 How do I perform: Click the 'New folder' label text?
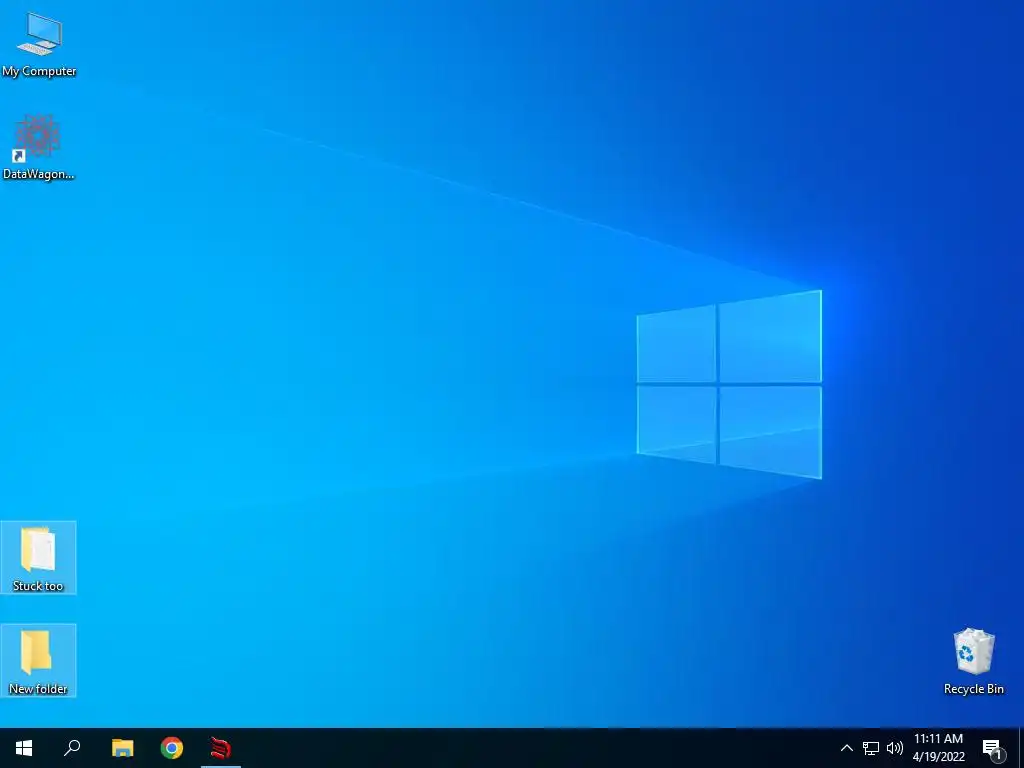click(38, 688)
